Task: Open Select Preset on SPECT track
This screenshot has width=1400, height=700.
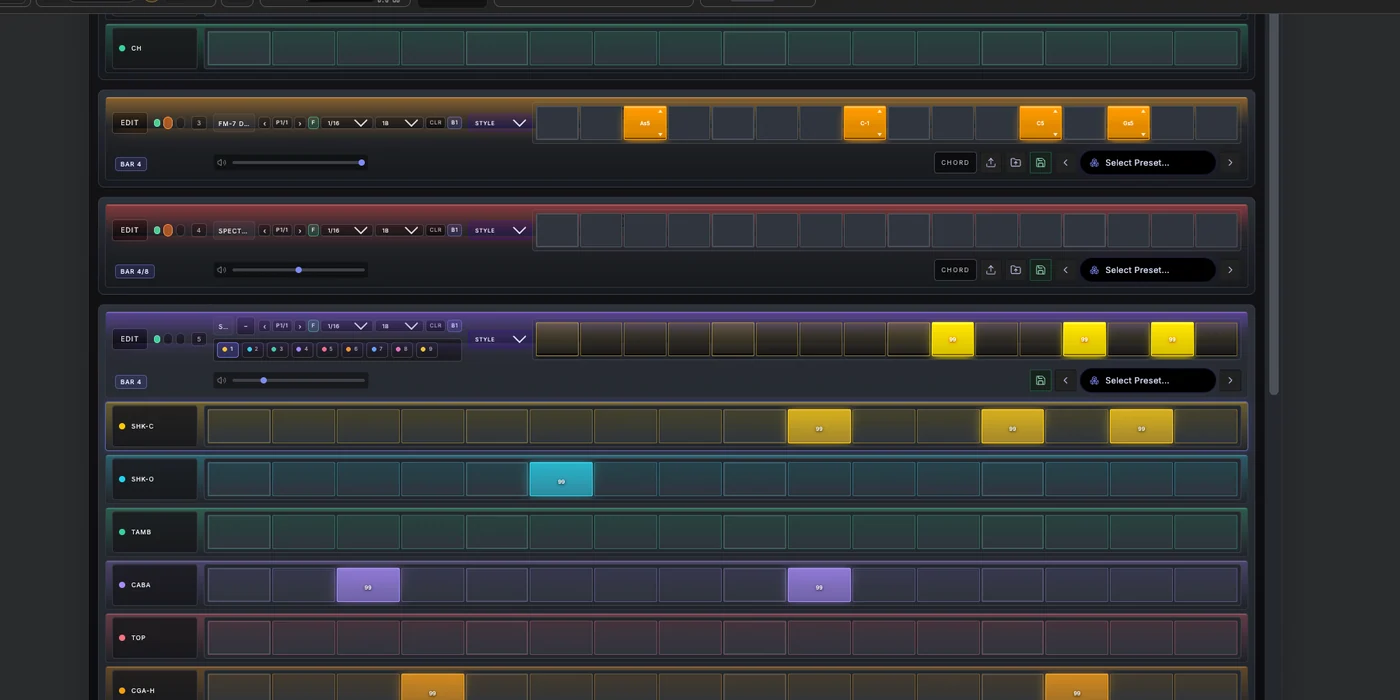Action: click(x=1147, y=270)
